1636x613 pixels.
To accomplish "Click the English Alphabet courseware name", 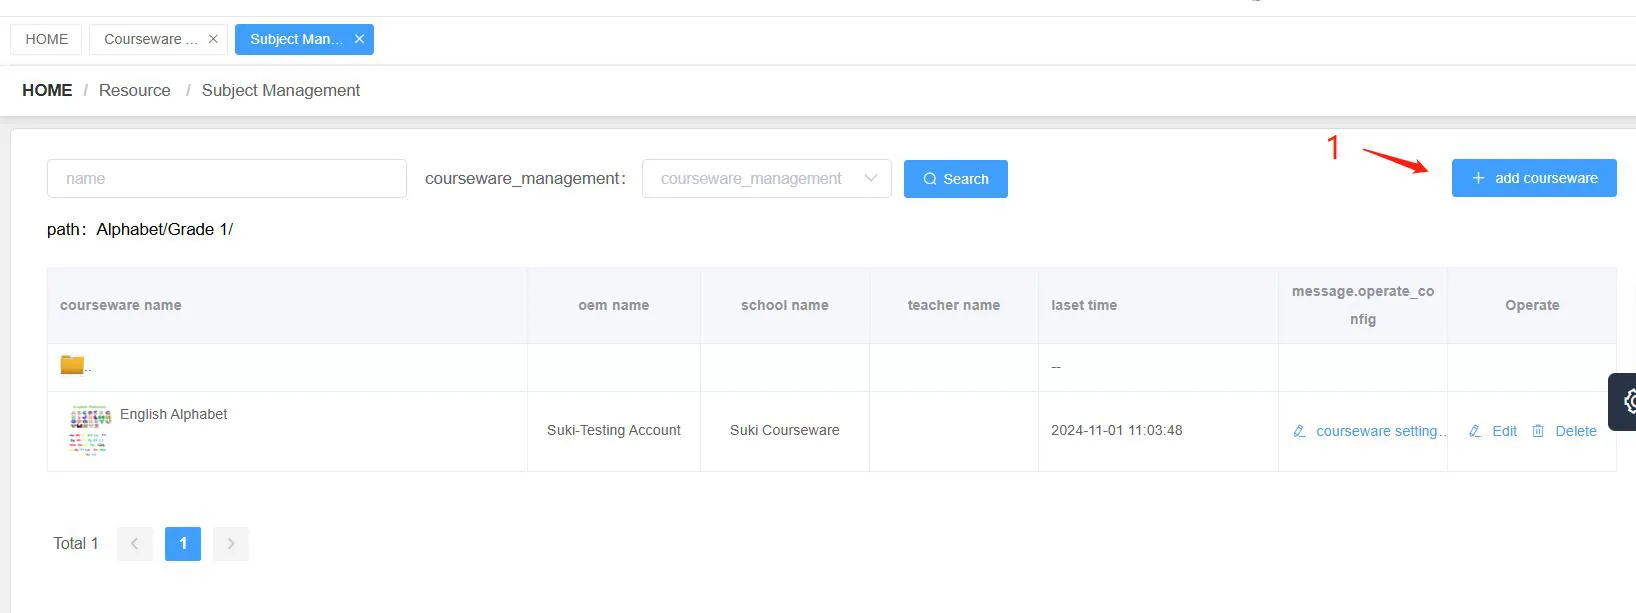I will click(x=174, y=414).
